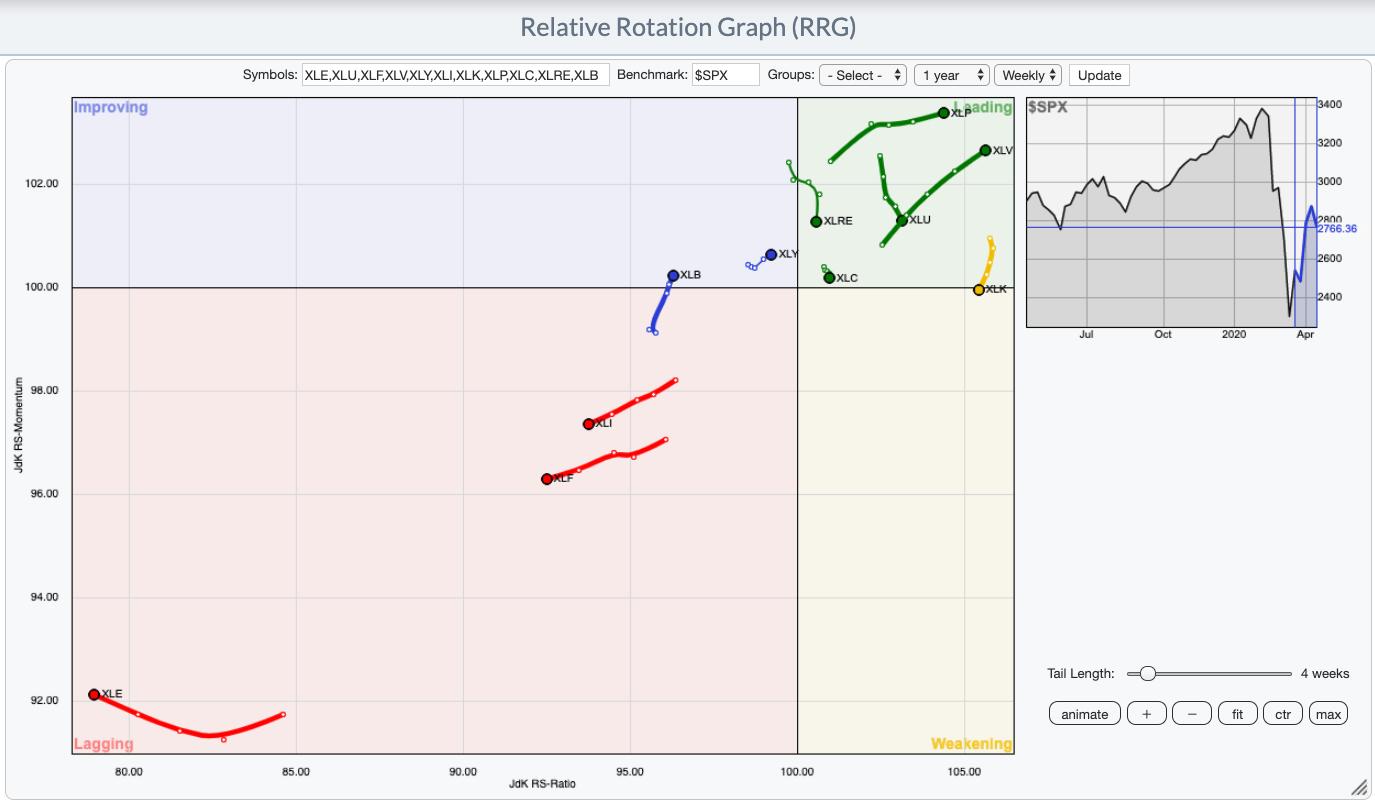The image size is (1375, 804).
Task: Click the Symbols input field
Action: click(x=456, y=75)
